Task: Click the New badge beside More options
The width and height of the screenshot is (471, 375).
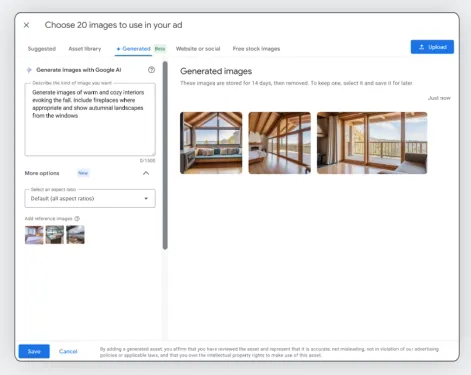Action: tap(83, 173)
